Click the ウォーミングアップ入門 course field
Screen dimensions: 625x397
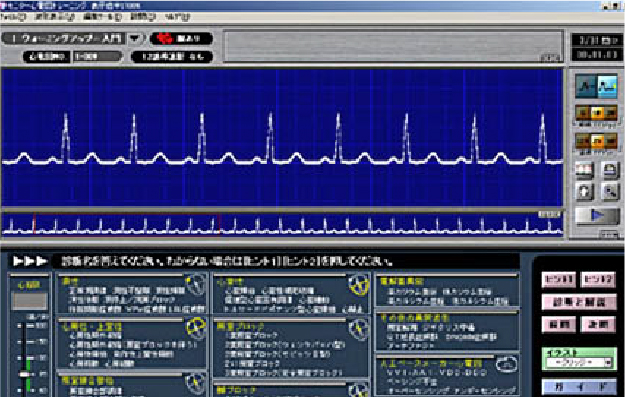pyautogui.click(x=64, y=39)
